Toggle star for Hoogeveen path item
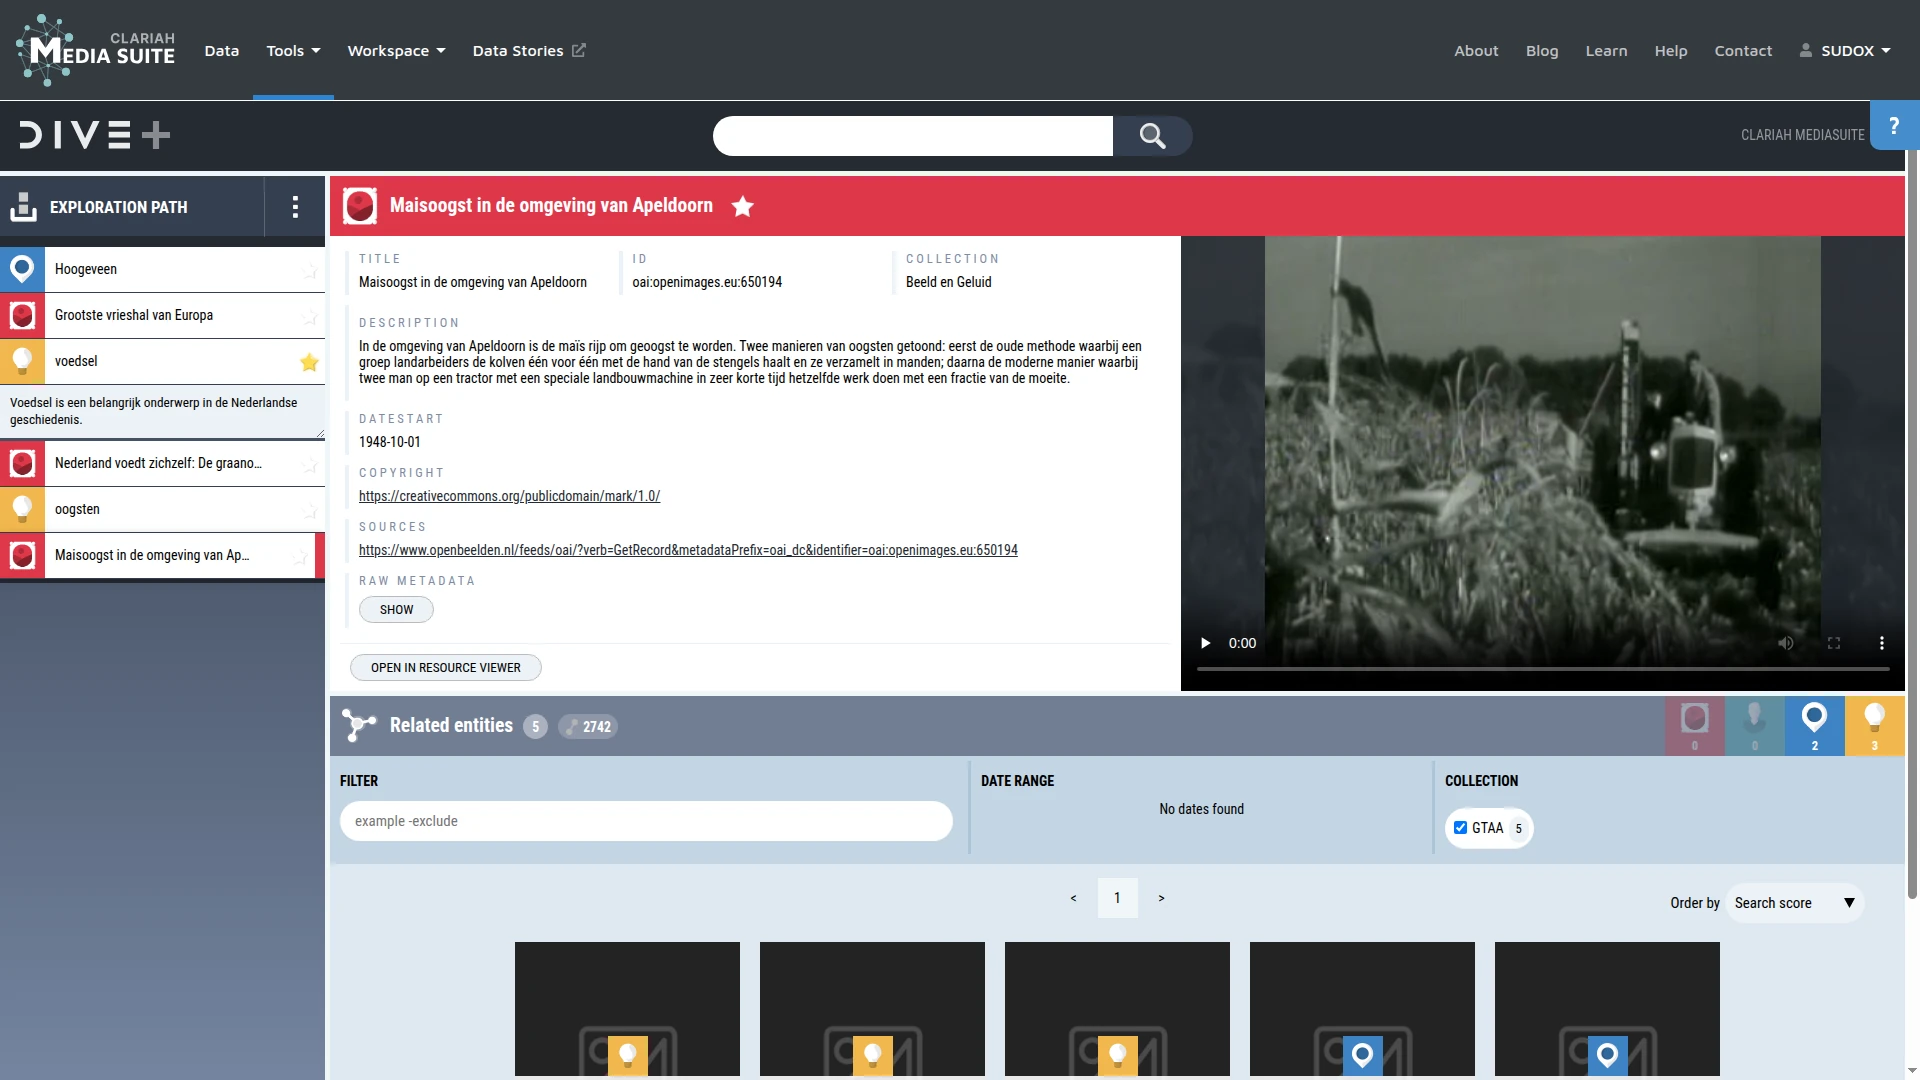 click(x=309, y=270)
